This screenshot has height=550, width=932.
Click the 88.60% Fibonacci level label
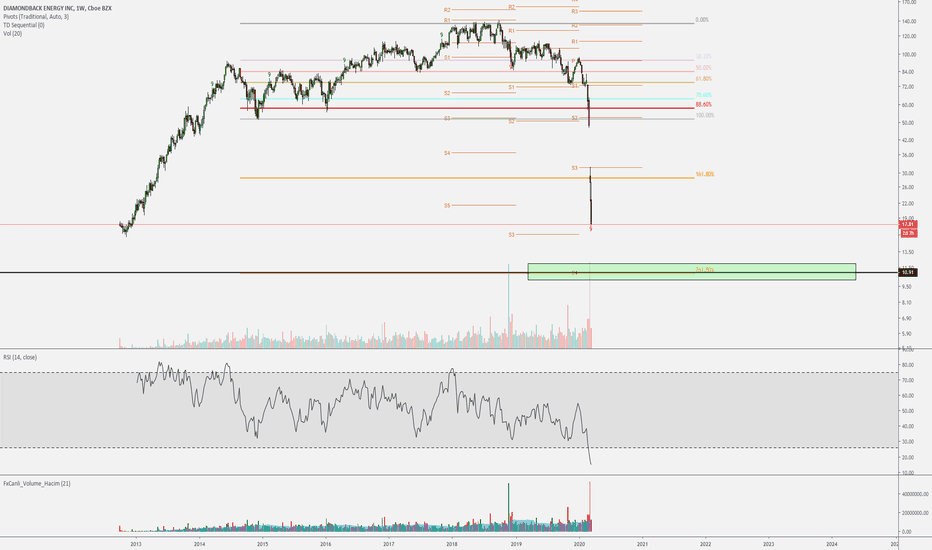pos(704,105)
